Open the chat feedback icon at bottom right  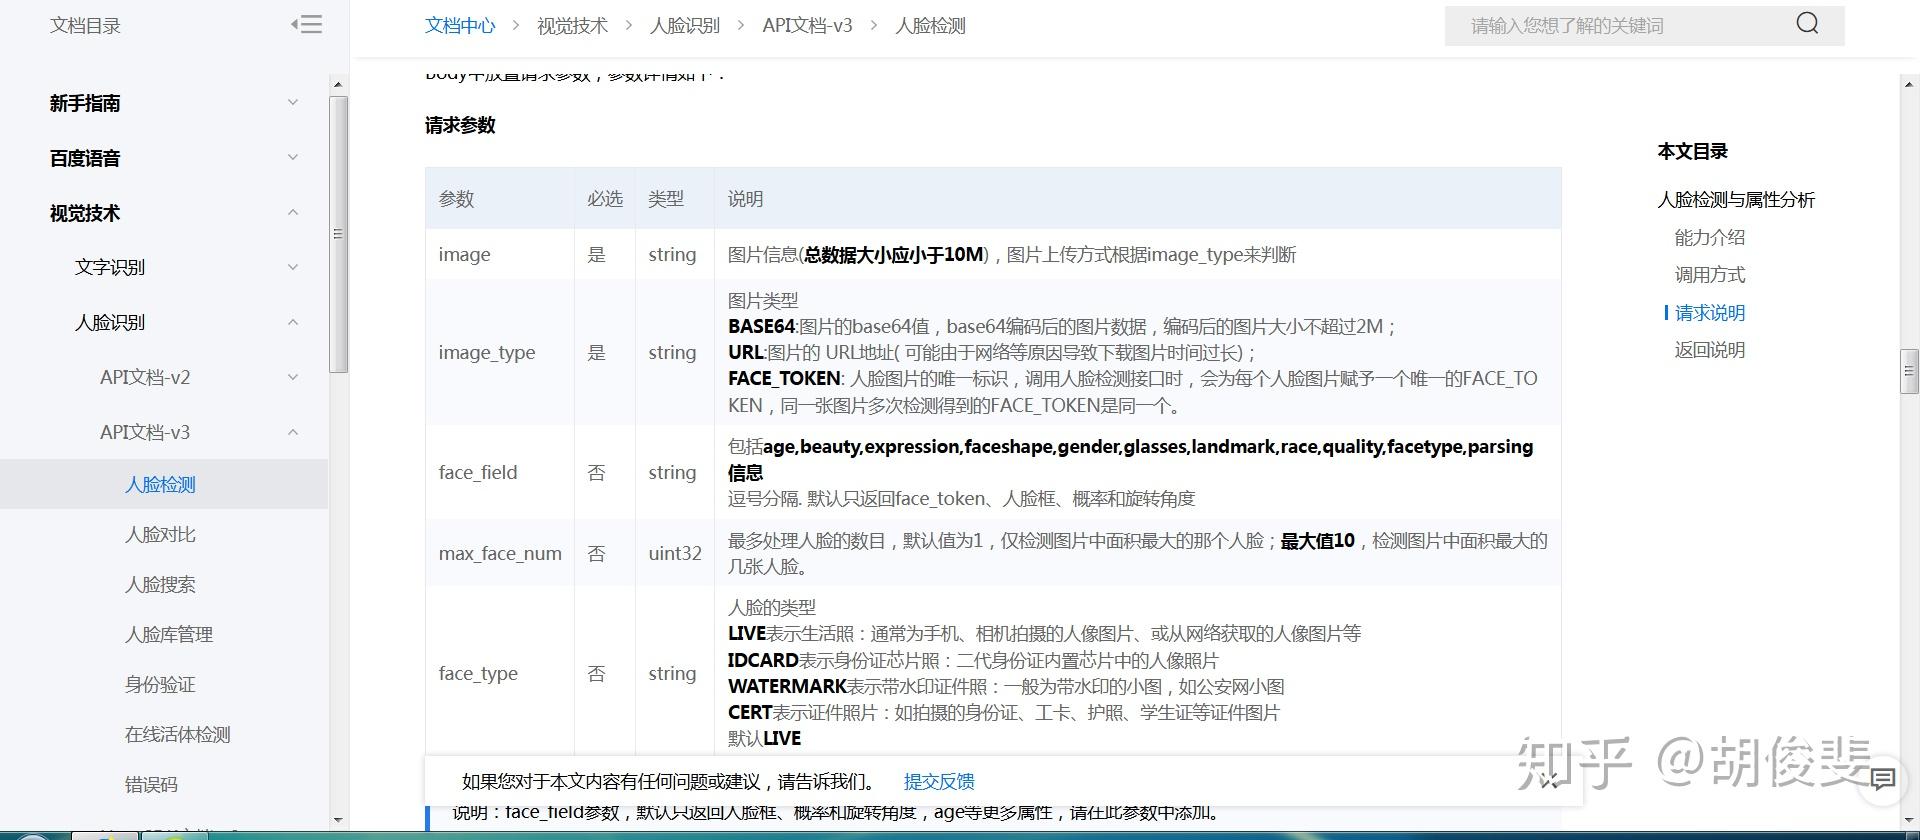point(1882,779)
